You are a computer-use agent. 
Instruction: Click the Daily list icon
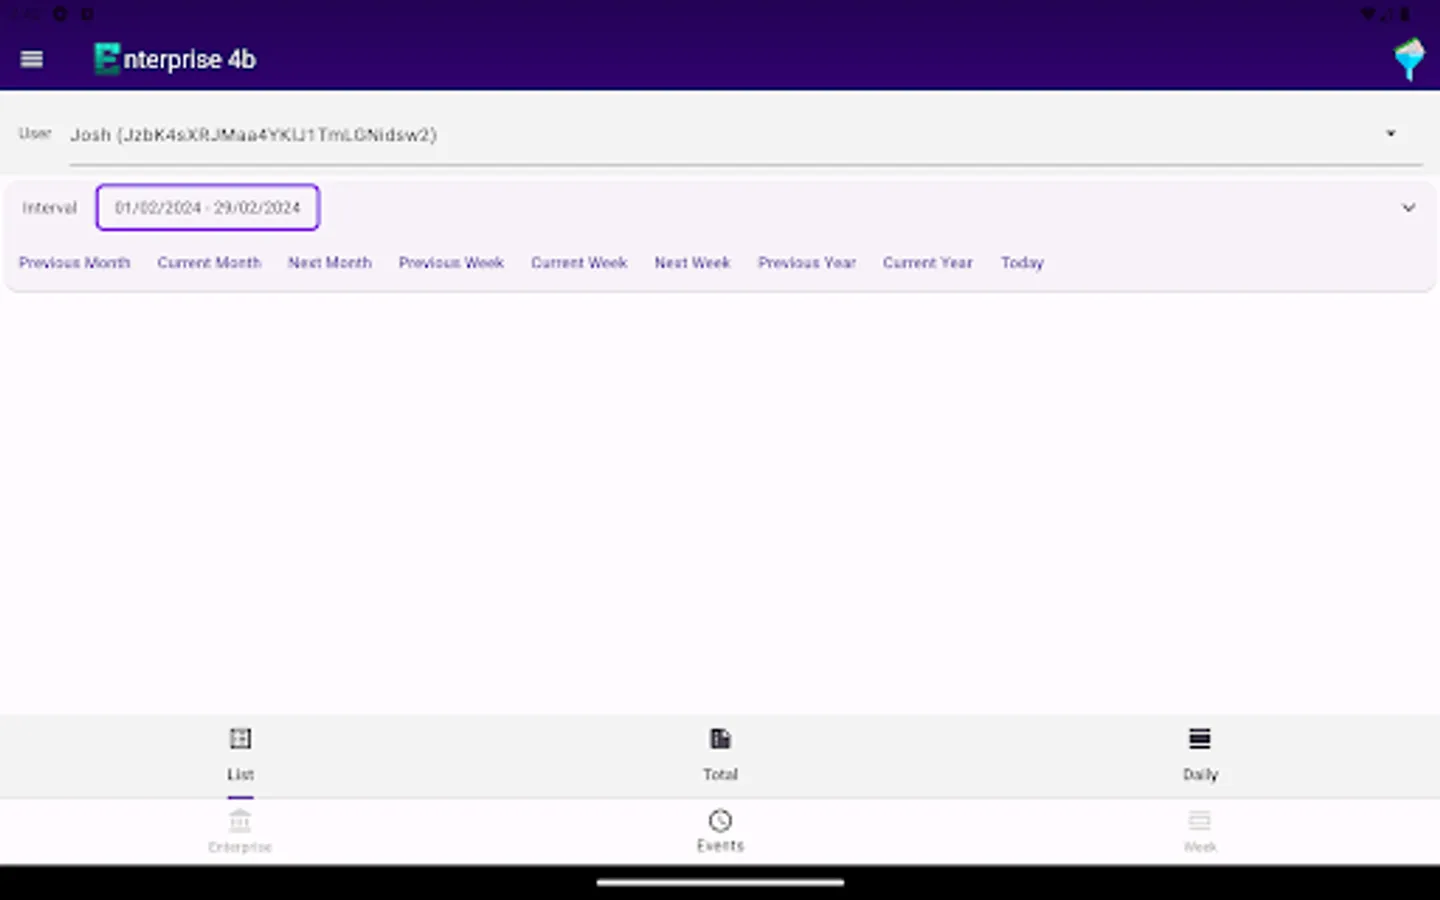pos(1199,737)
